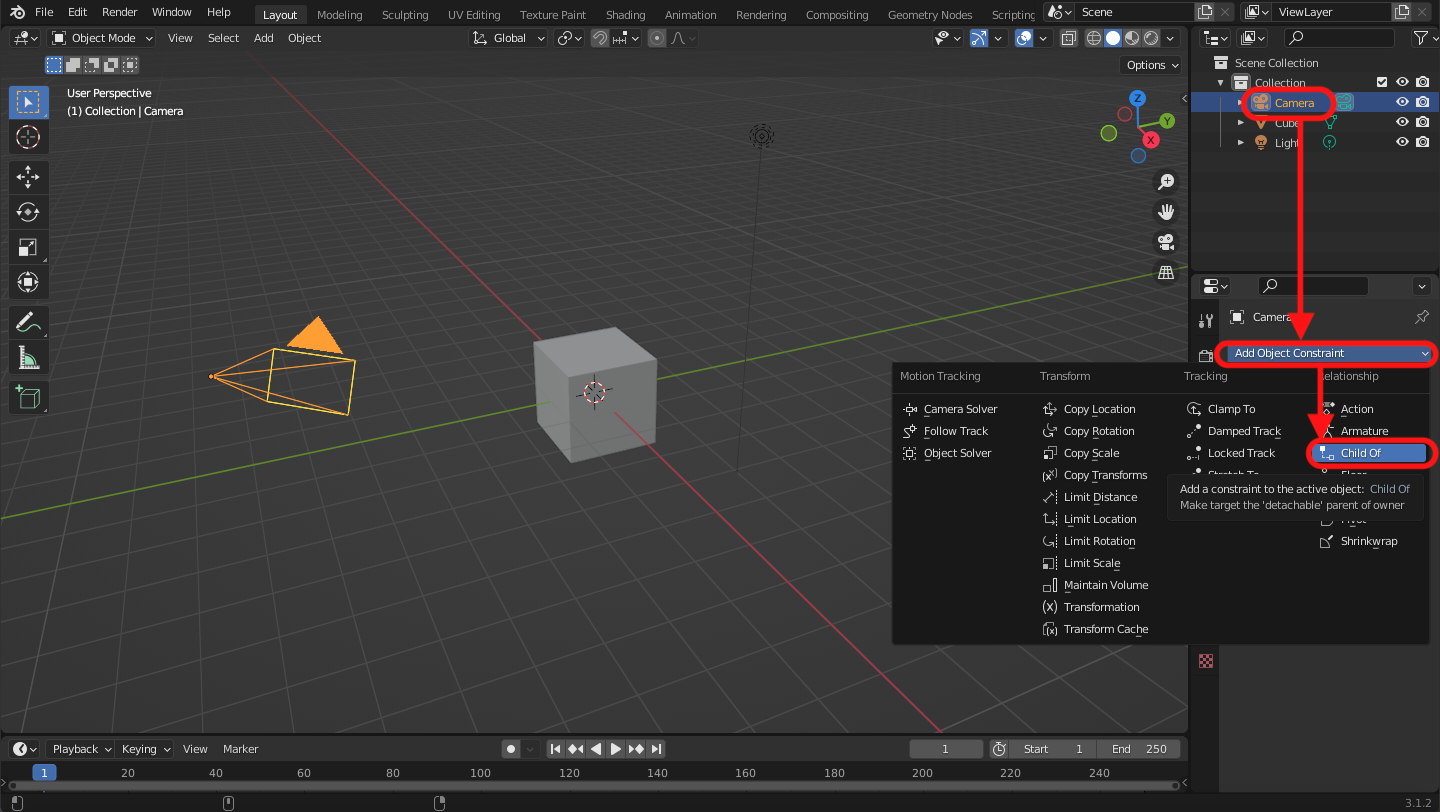
Task: Select the Select Box tool
Action: click(28, 102)
